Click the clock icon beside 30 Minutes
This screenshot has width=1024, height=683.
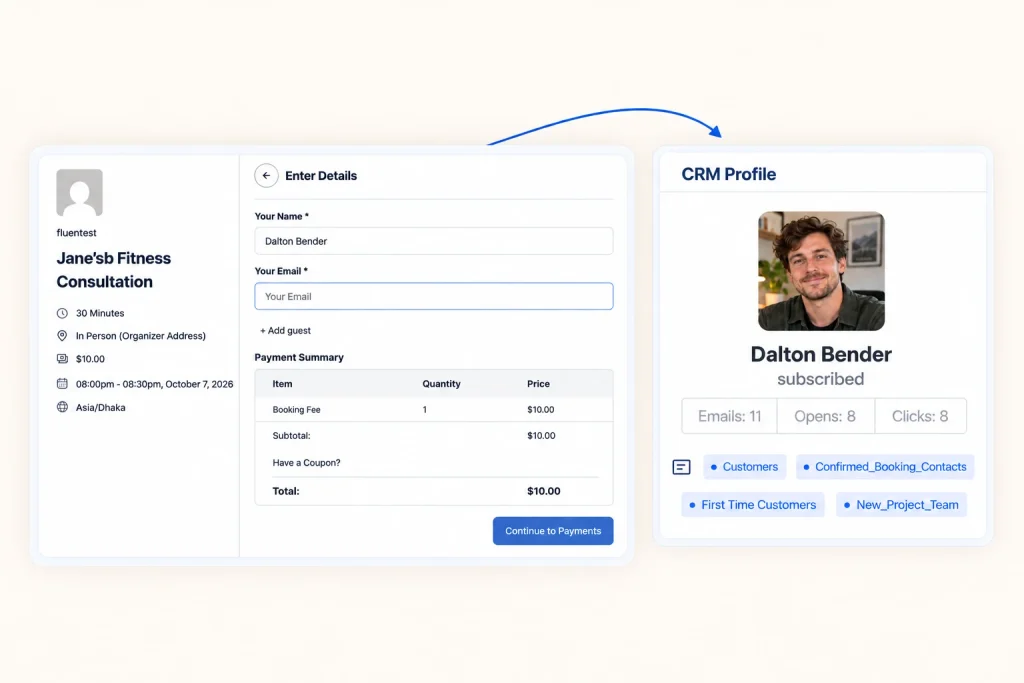click(62, 313)
